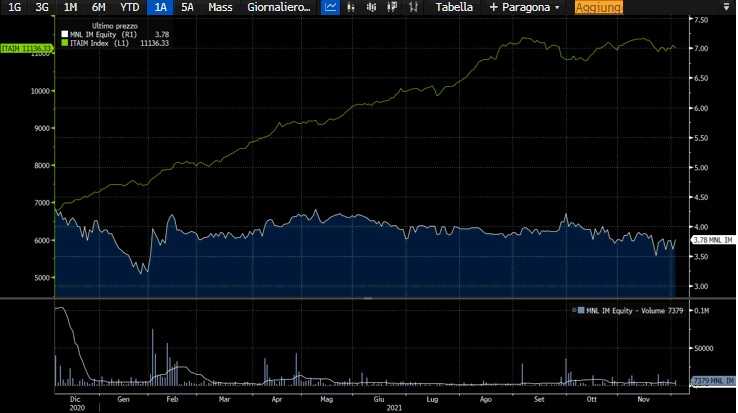
Task: Select the candlestick chart icon
Action: (x=371, y=7)
